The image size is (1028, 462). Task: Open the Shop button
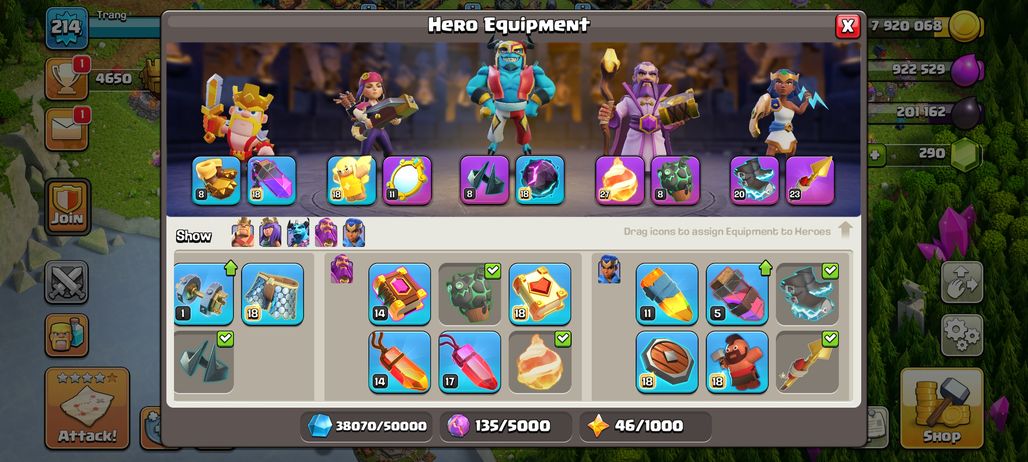click(x=941, y=408)
